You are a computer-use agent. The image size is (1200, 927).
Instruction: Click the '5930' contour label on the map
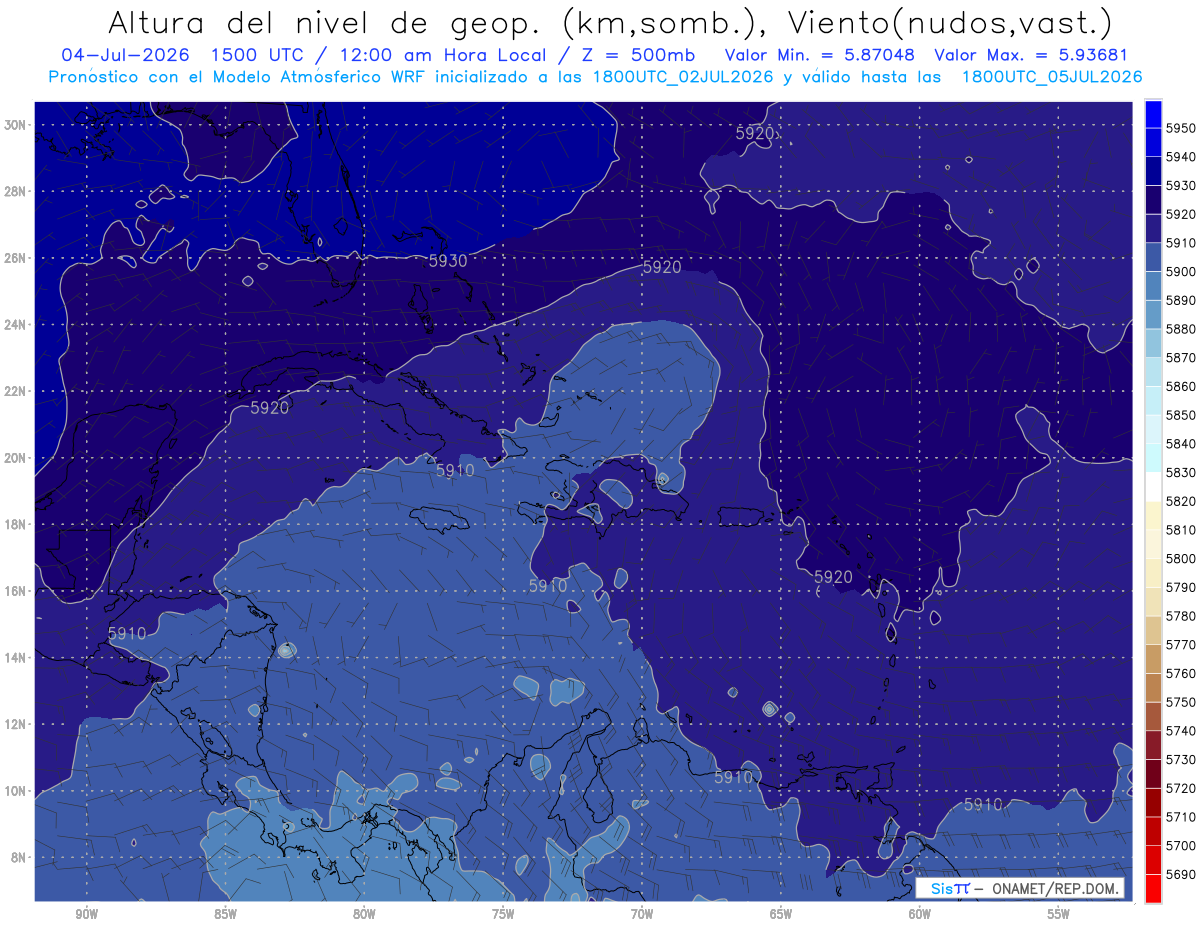[447, 261]
